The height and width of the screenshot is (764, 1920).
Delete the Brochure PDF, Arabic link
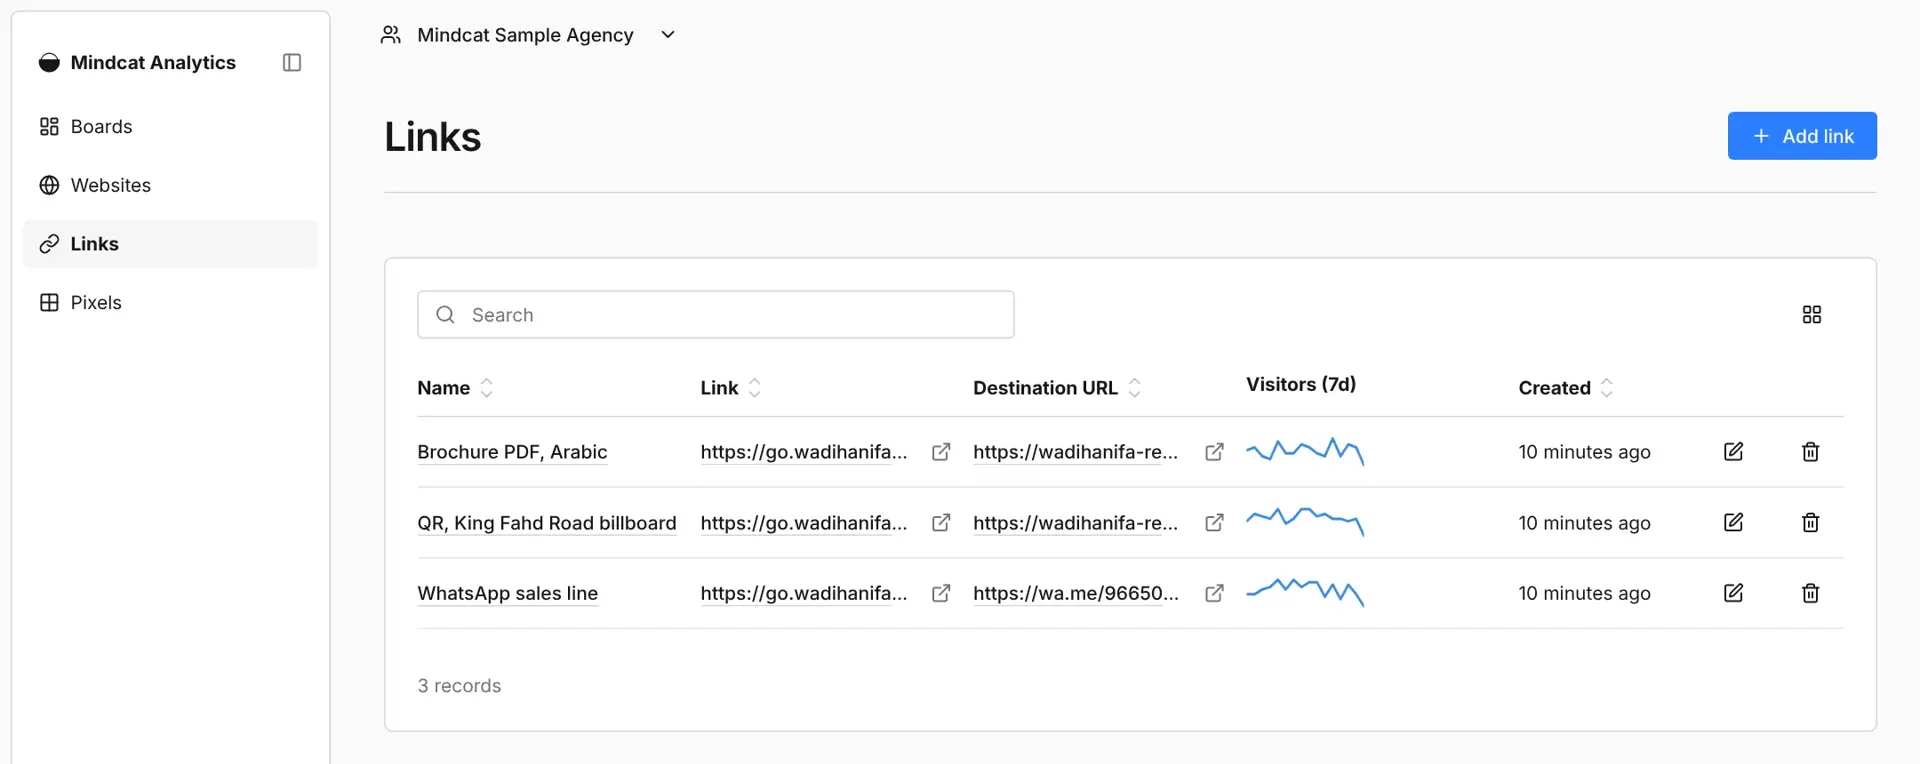(x=1810, y=452)
